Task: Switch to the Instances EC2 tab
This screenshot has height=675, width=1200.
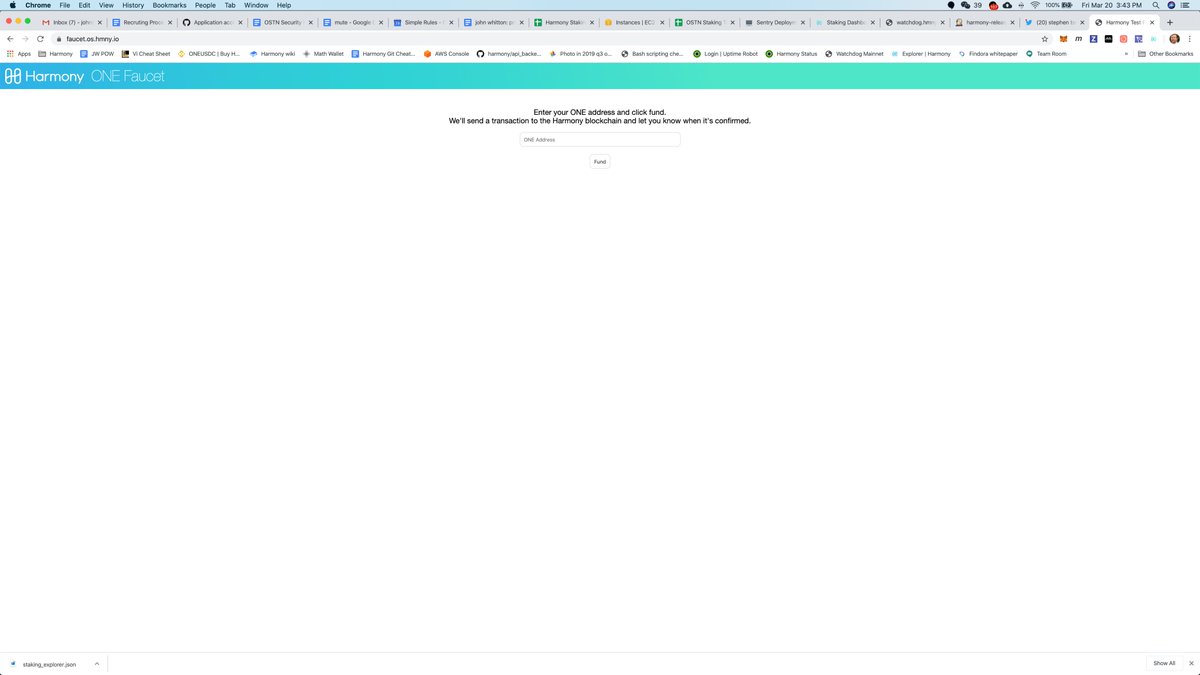Action: tap(632, 22)
